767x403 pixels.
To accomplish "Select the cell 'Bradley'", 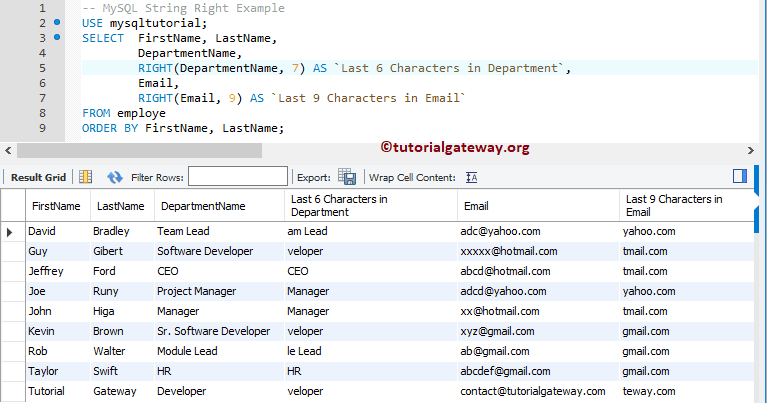I will point(122,231).
